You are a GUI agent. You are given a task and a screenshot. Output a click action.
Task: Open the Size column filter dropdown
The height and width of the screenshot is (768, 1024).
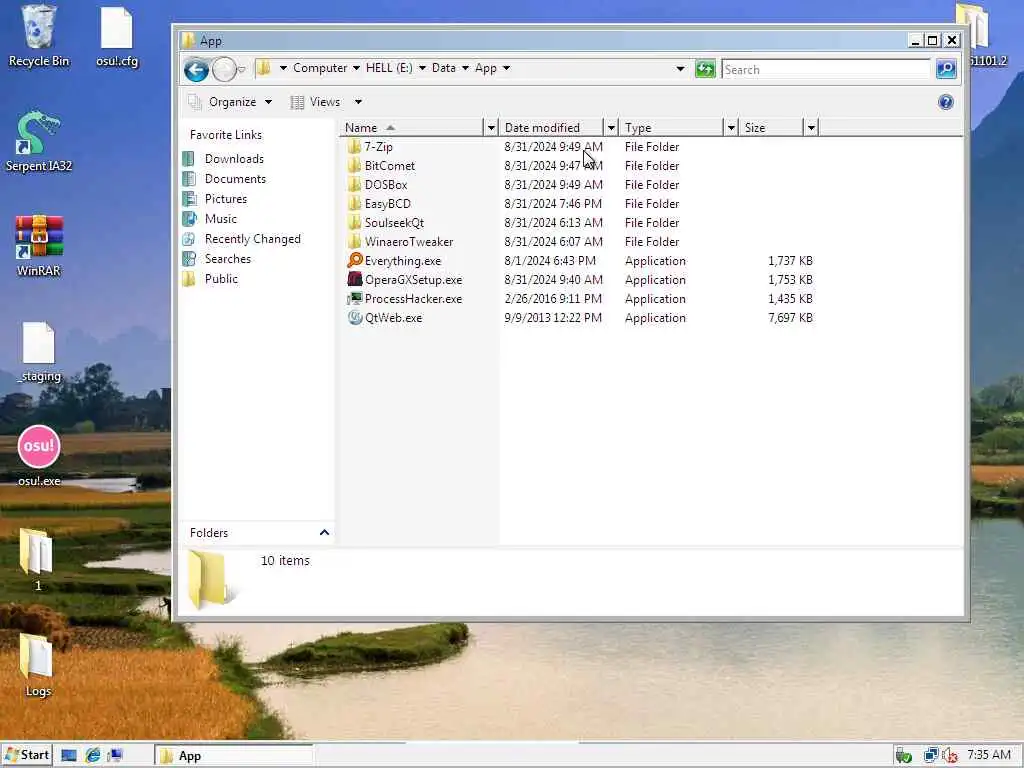811,127
